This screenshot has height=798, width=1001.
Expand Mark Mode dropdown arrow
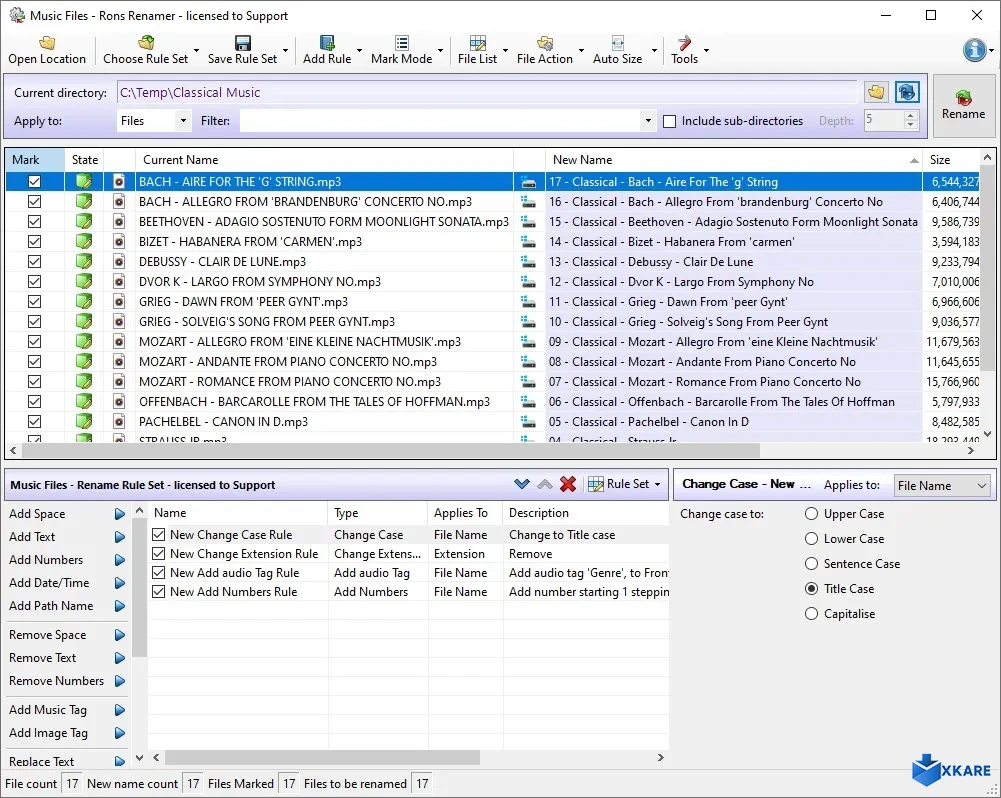tap(440, 50)
